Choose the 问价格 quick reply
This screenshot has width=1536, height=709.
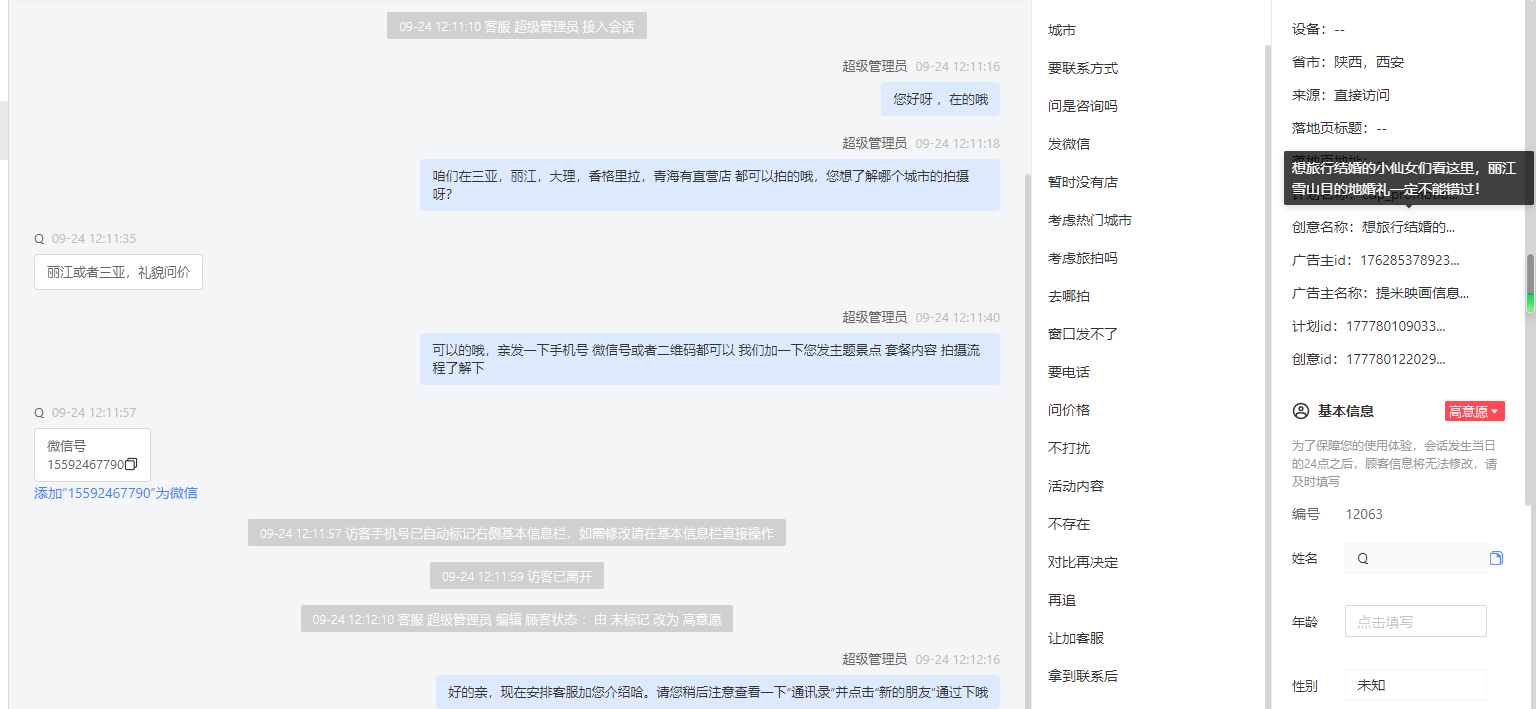1069,410
